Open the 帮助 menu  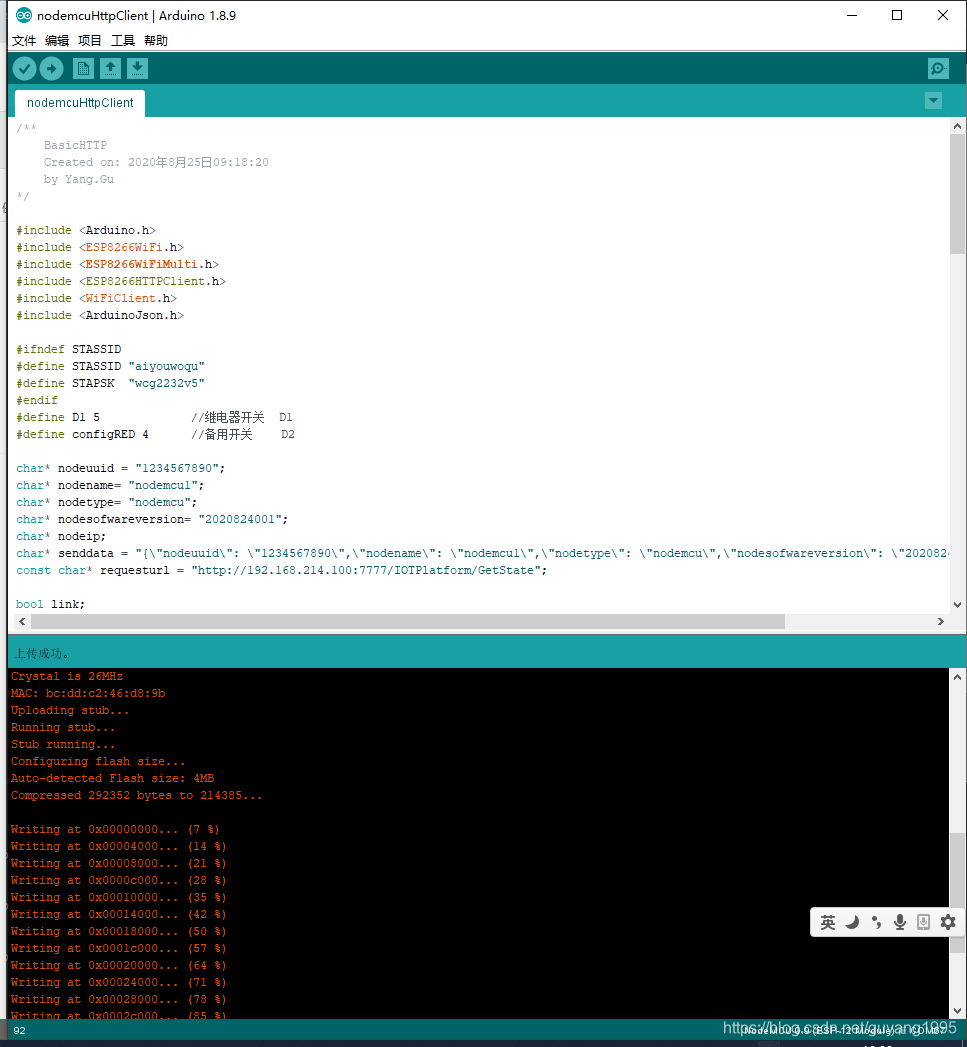coord(156,41)
